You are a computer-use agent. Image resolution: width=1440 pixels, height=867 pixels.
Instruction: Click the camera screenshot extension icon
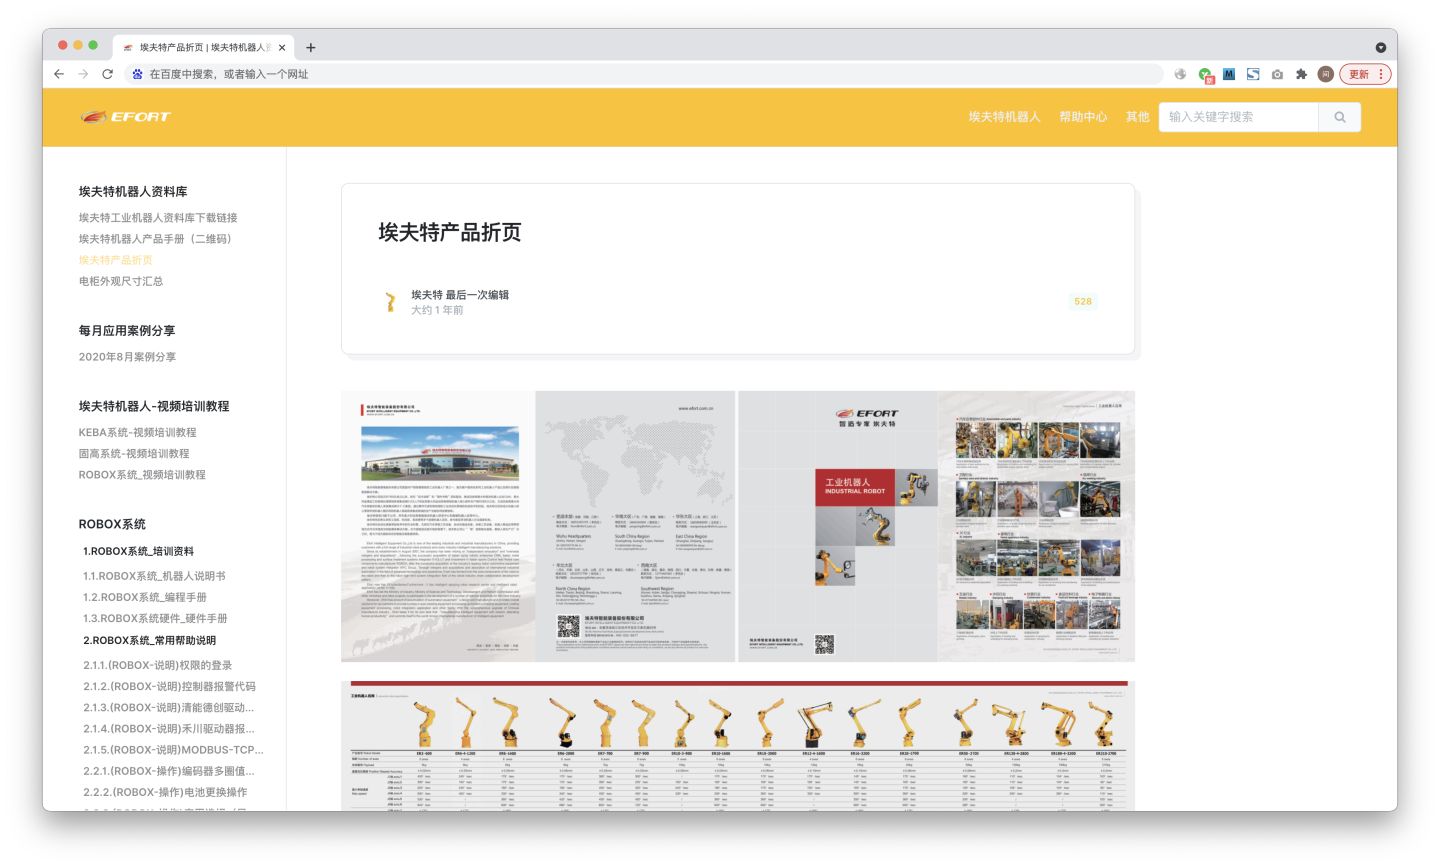[1277, 74]
